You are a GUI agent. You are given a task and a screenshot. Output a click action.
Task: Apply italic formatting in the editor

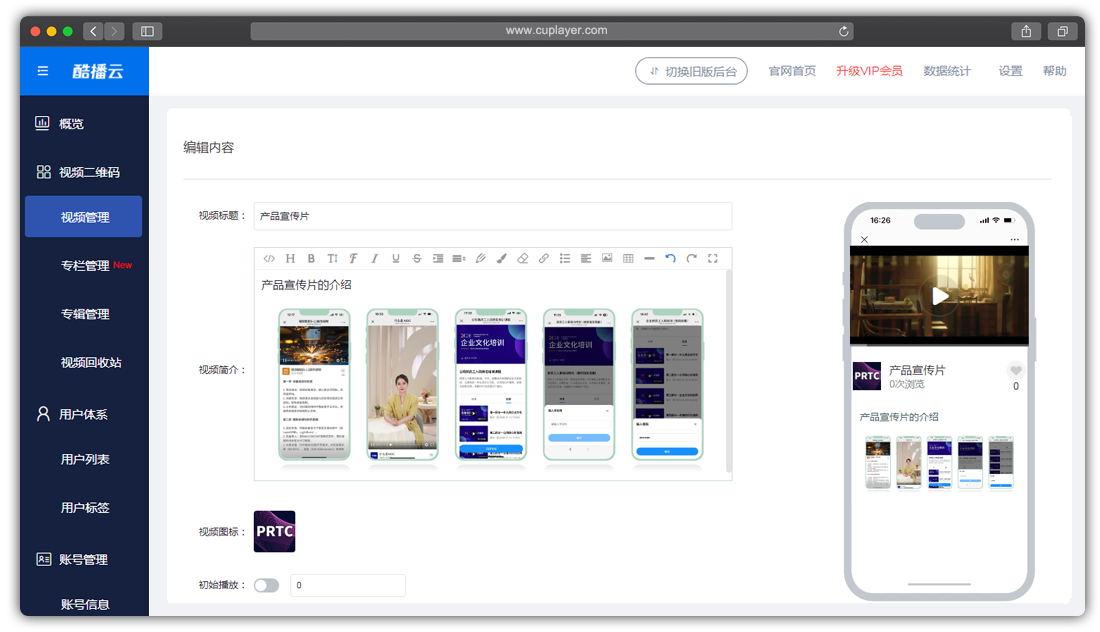(x=375, y=258)
